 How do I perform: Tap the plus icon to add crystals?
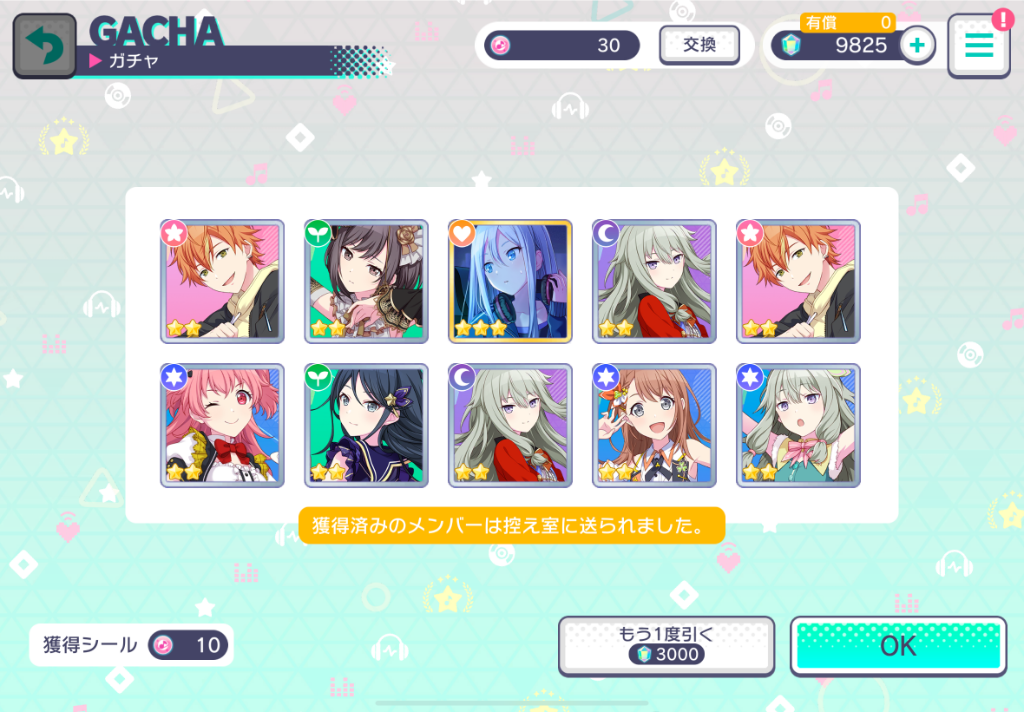coord(917,45)
